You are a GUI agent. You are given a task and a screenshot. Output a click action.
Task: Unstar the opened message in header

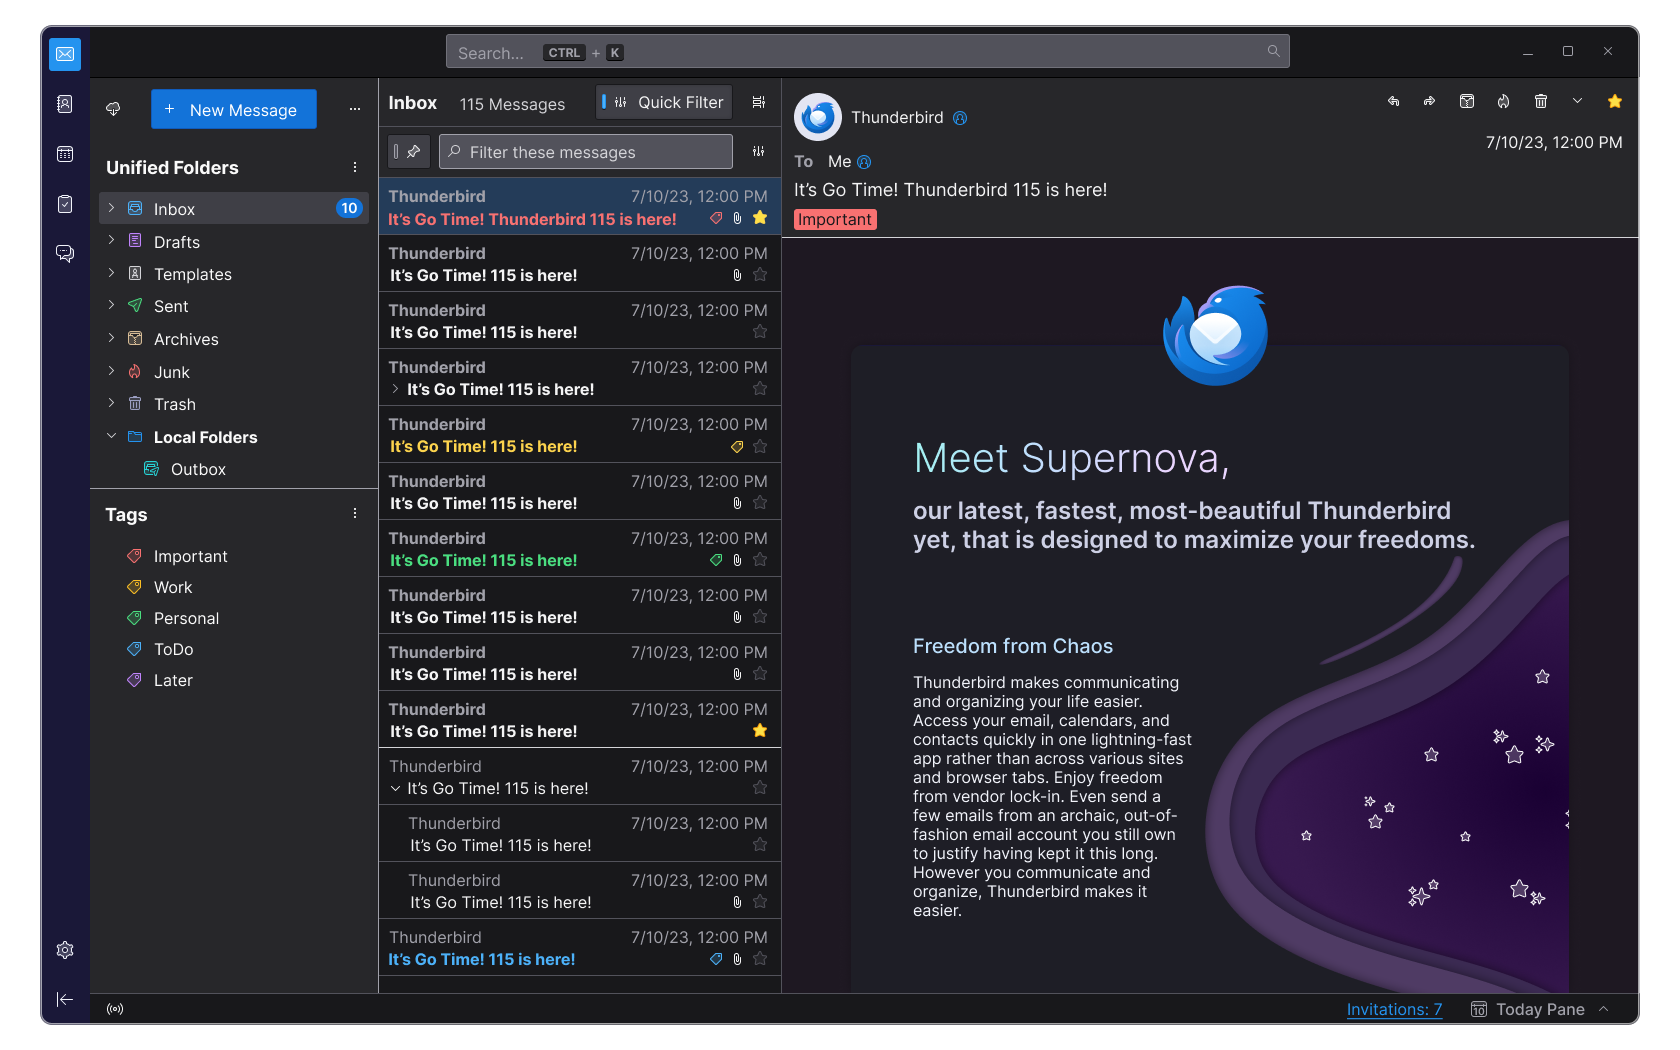(1614, 101)
